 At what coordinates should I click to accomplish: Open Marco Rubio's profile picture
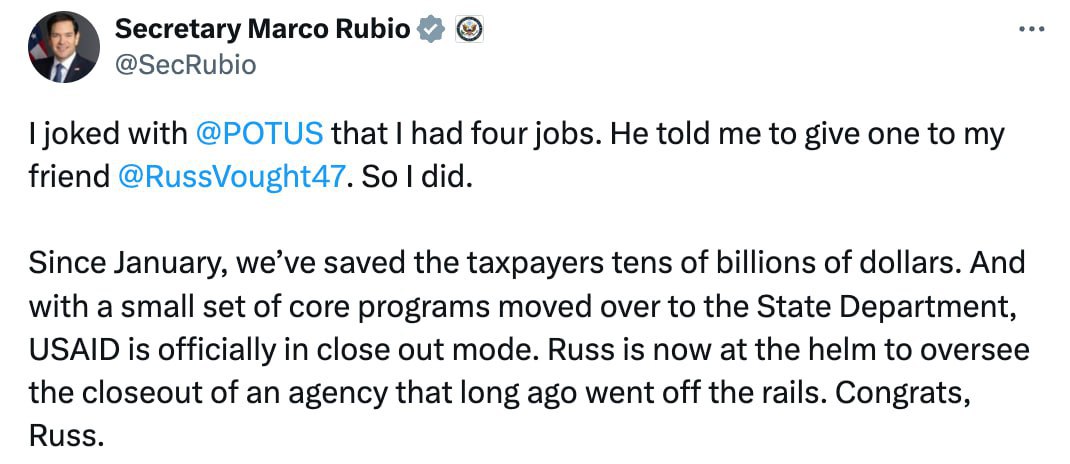(x=64, y=47)
